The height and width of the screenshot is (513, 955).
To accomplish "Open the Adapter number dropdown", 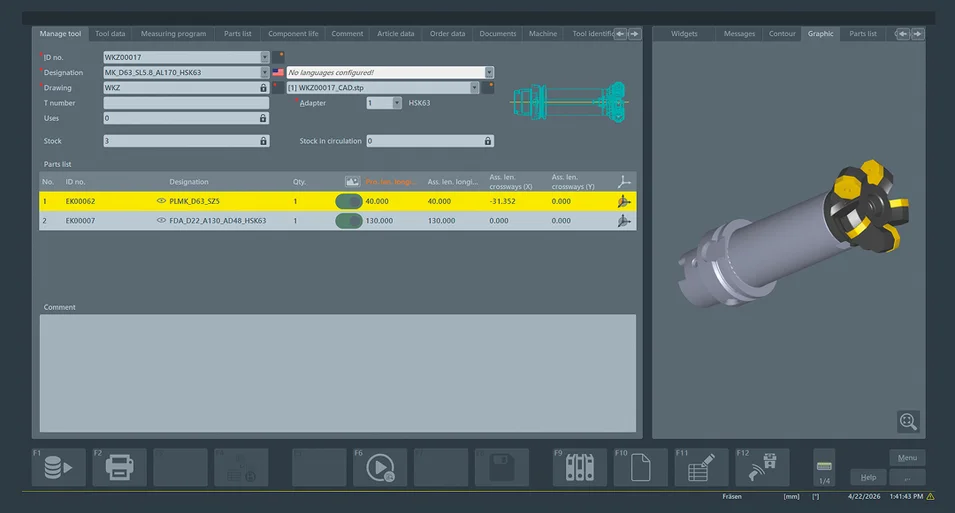I will pyautogui.click(x=397, y=103).
